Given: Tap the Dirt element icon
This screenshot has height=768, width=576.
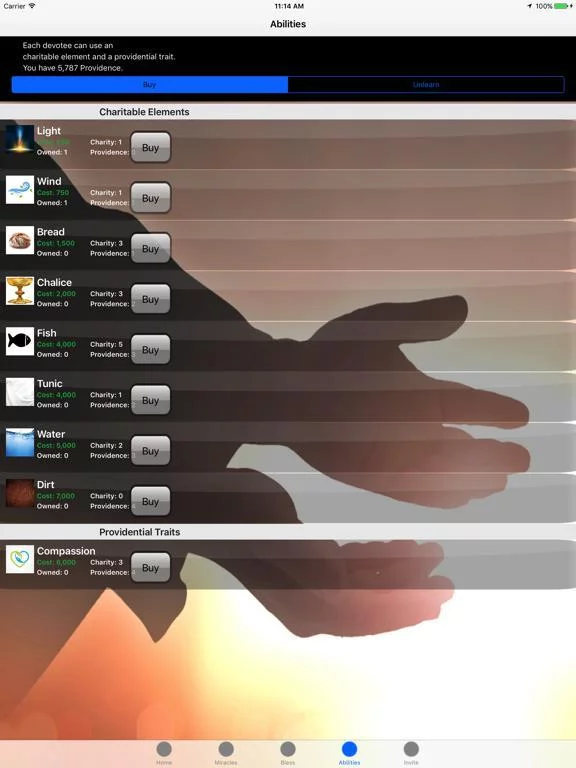Looking at the screenshot, I should [20, 493].
